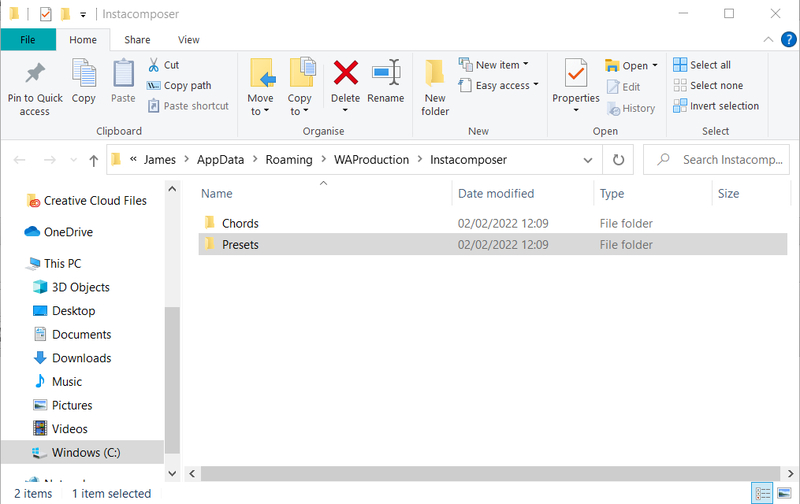Open Creative Cloud Files in sidebar
Screen dimensions: 800x504
[x=87, y=200]
